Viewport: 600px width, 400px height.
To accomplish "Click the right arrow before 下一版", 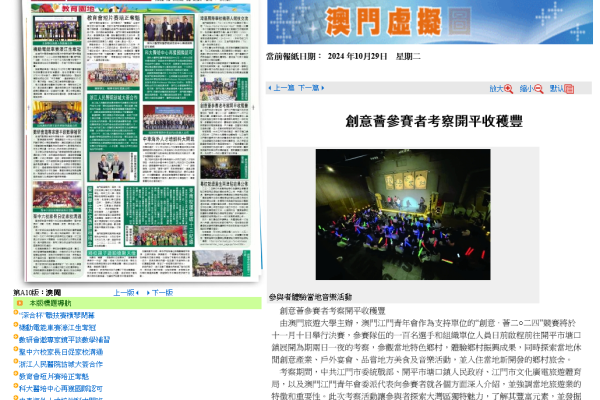I will 148,293.
